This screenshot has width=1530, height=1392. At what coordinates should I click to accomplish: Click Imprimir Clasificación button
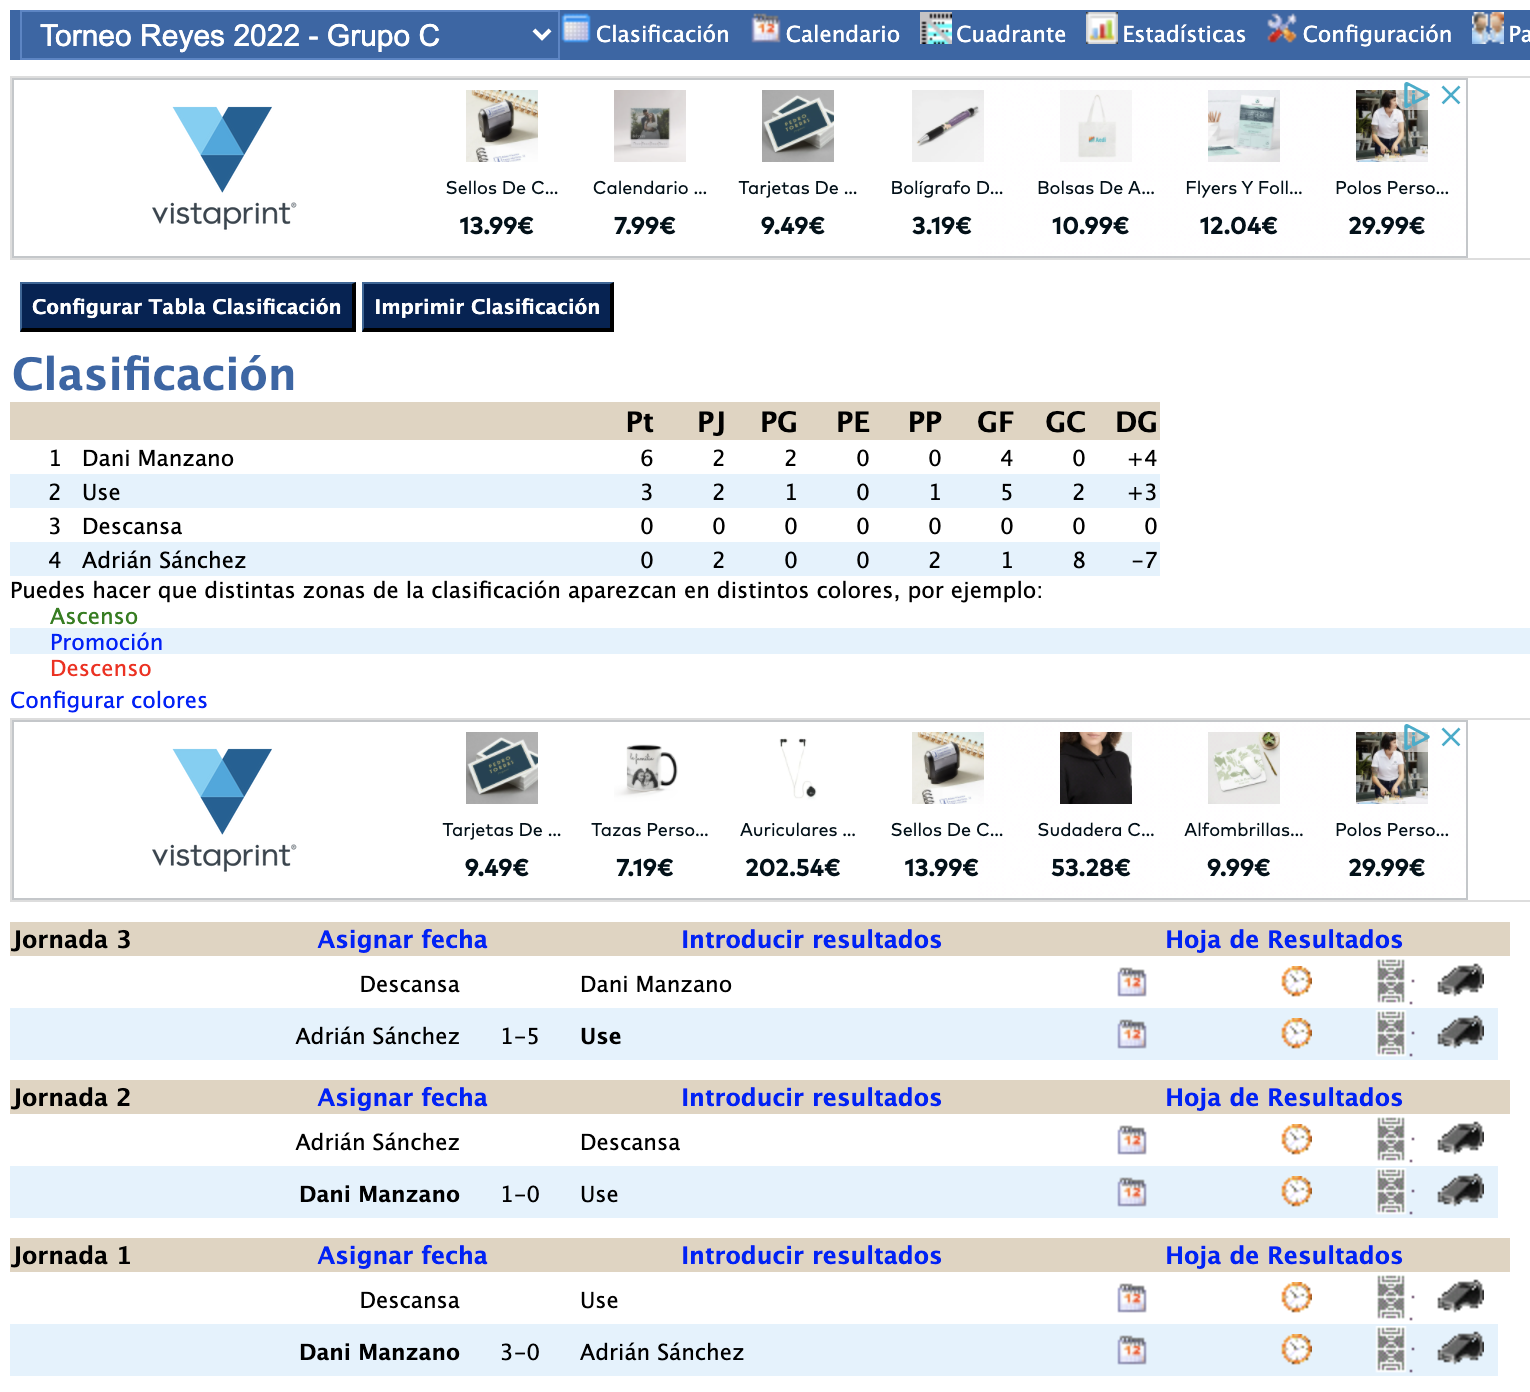pyautogui.click(x=487, y=307)
